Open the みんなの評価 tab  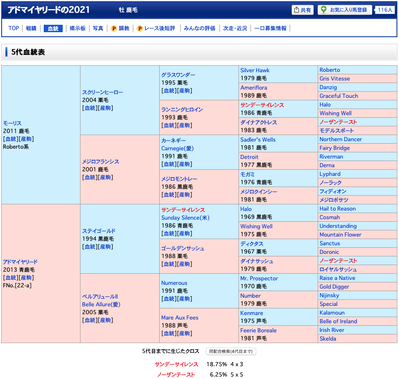coord(199,28)
